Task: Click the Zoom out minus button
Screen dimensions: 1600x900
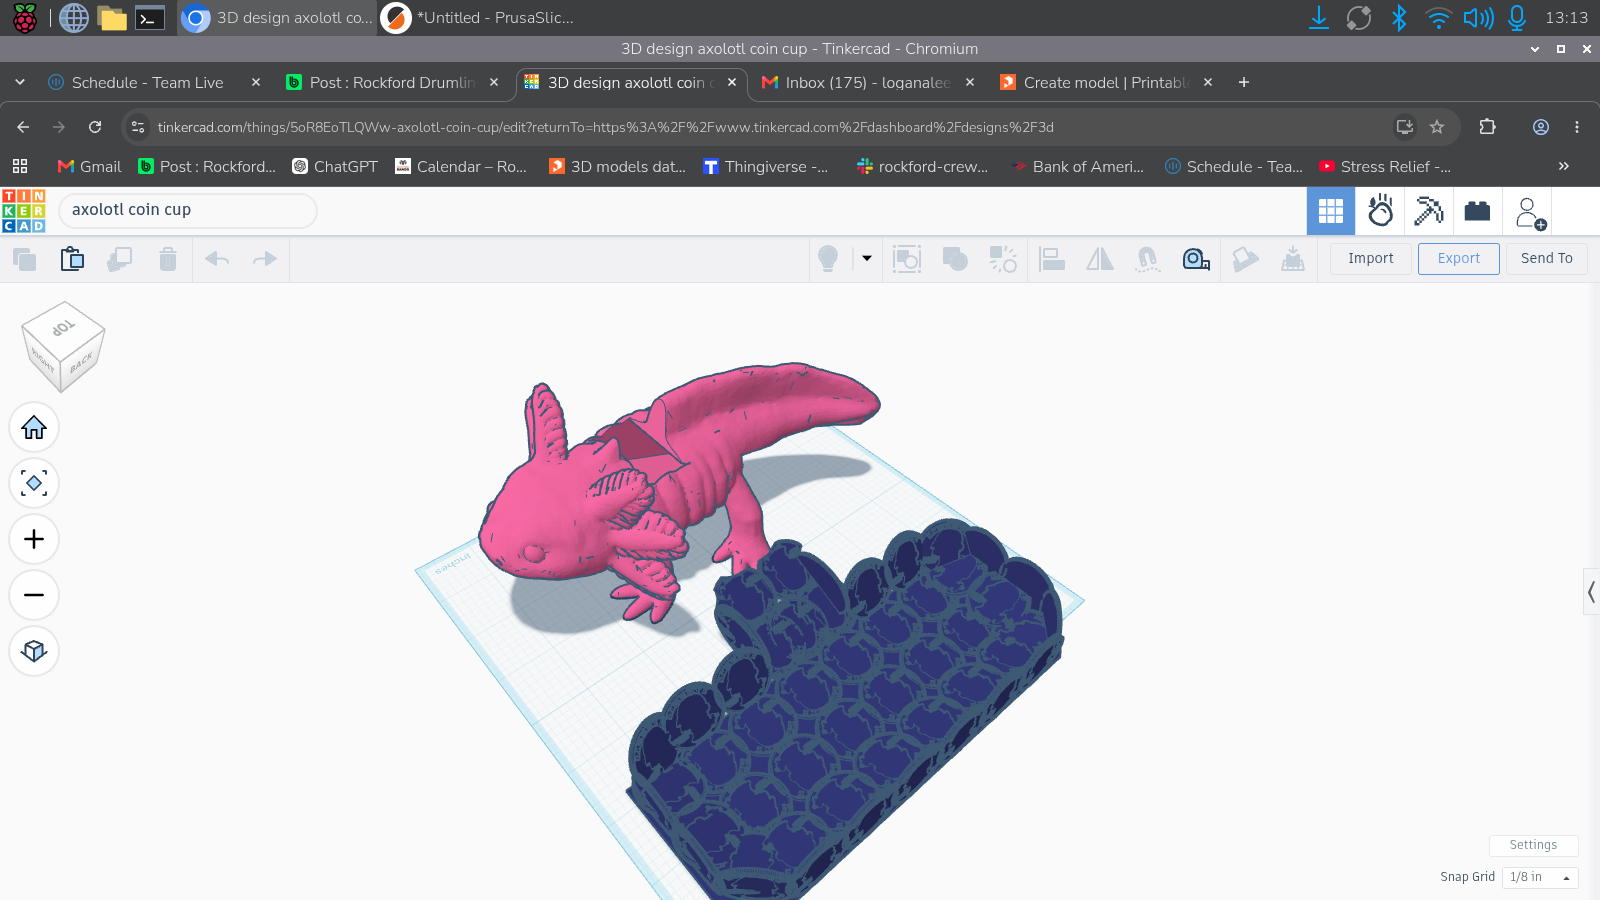Action: pos(34,596)
